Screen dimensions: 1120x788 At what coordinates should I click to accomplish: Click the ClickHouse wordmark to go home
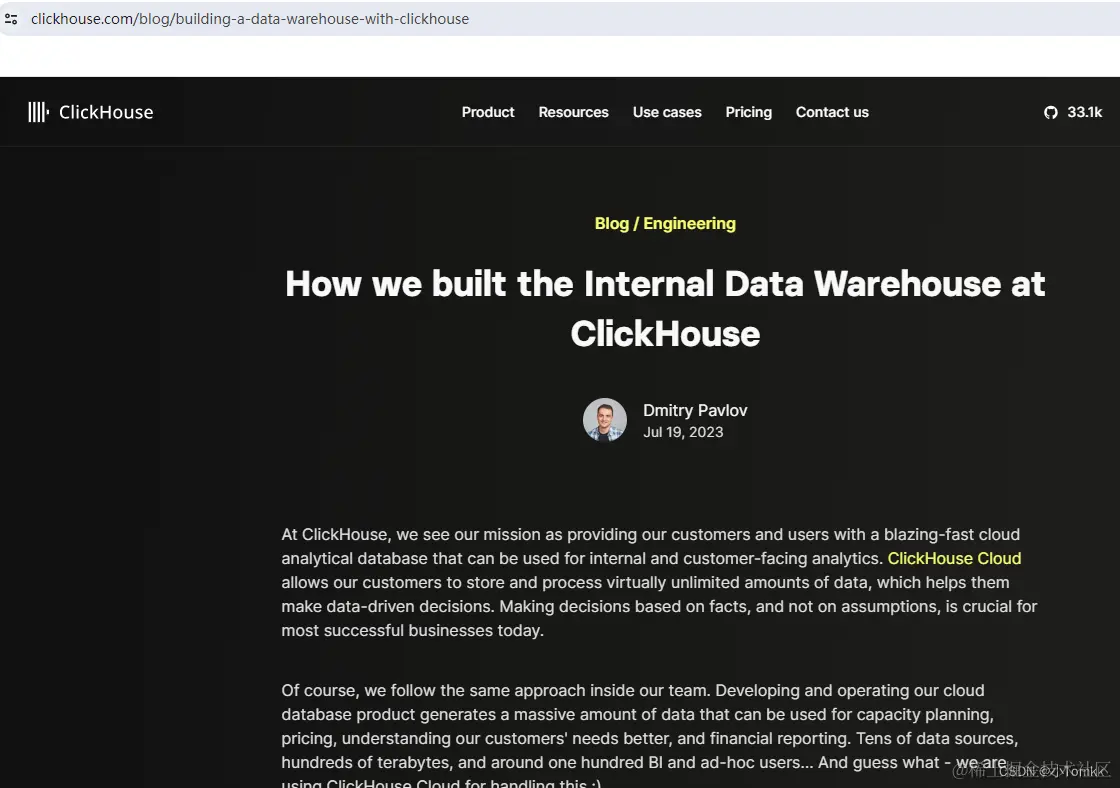[x=106, y=112]
